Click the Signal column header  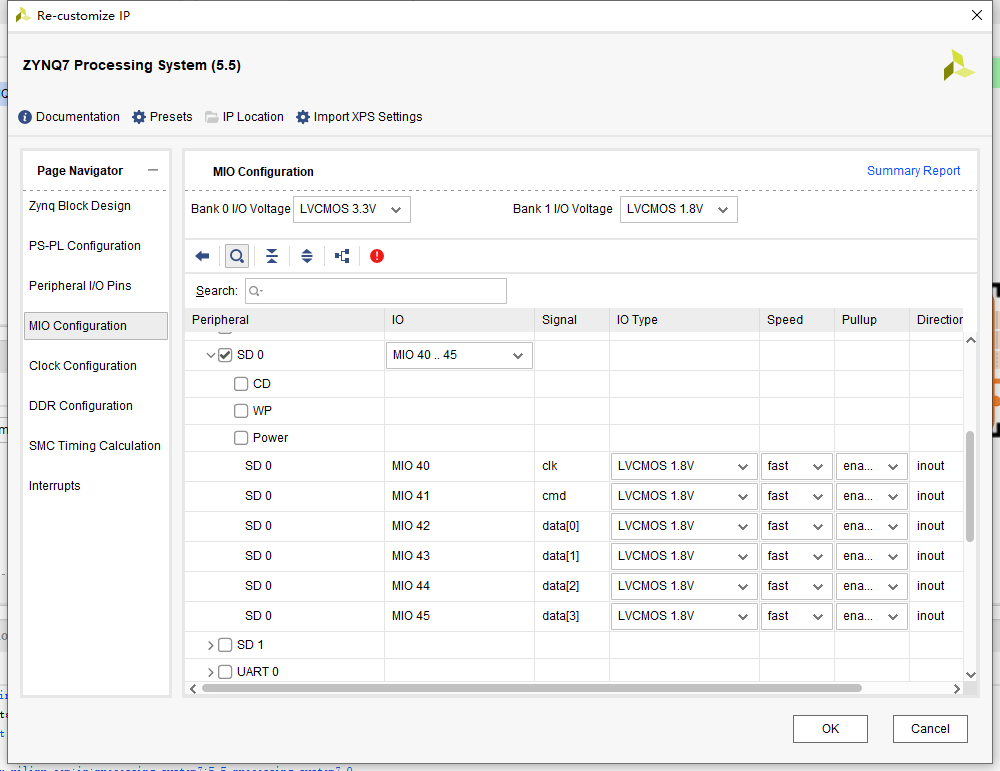pyautogui.click(x=572, y=320)
